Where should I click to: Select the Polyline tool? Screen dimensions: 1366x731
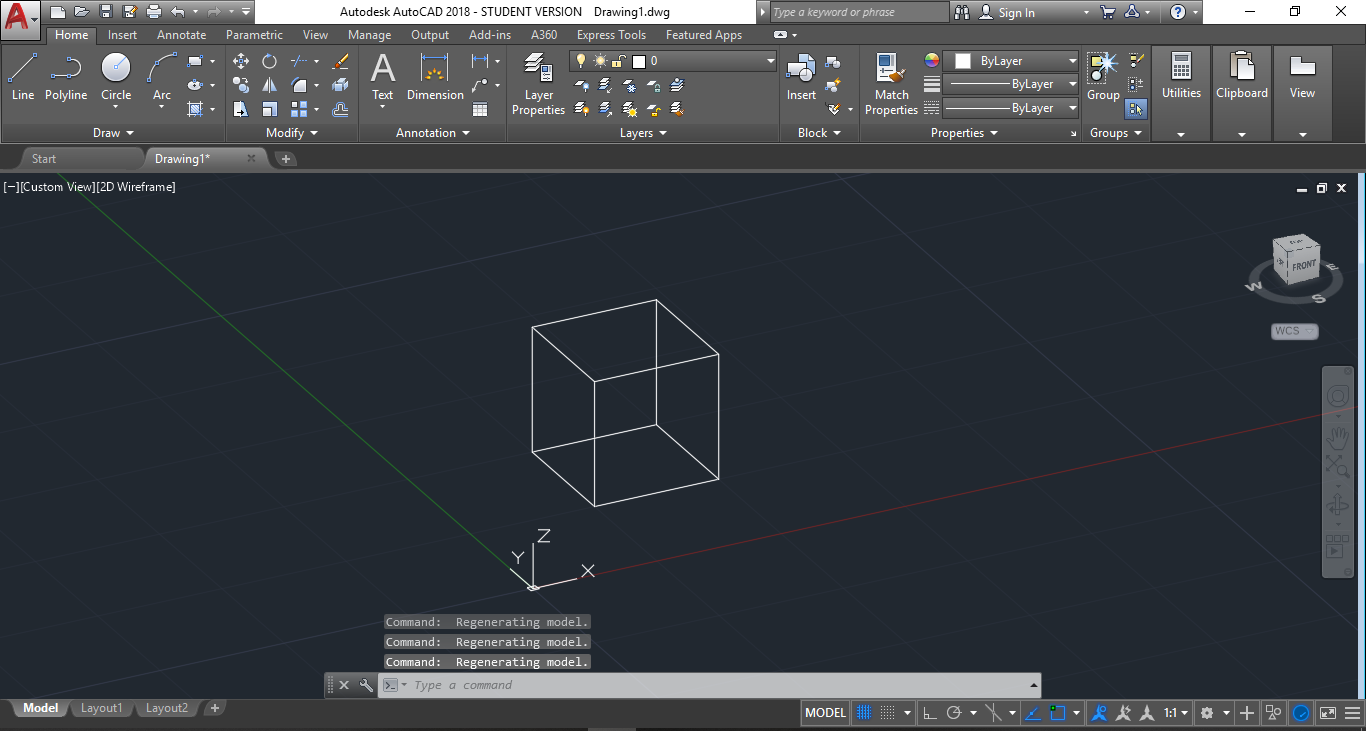(x=66, y=77)
